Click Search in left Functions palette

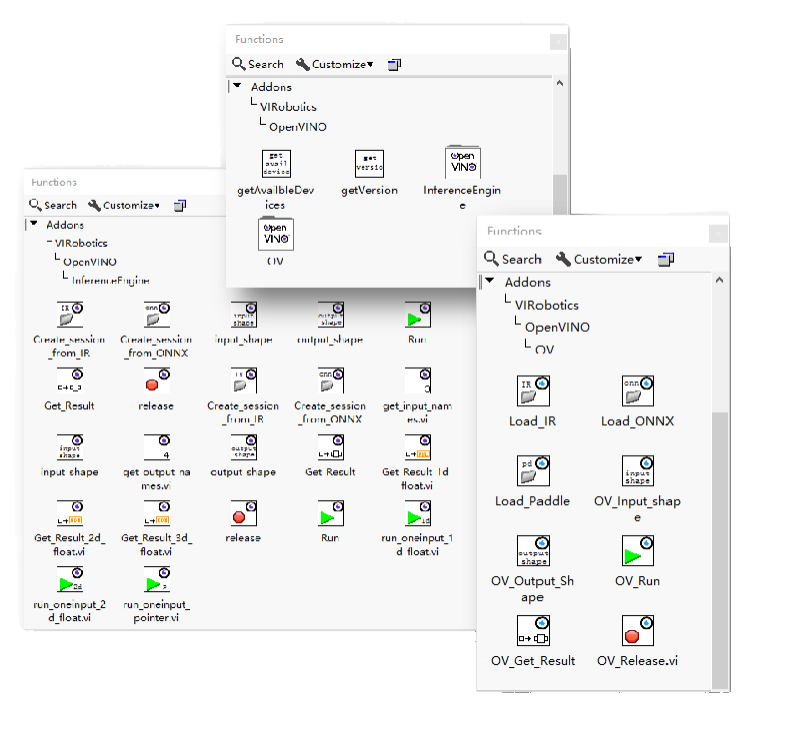53,205
